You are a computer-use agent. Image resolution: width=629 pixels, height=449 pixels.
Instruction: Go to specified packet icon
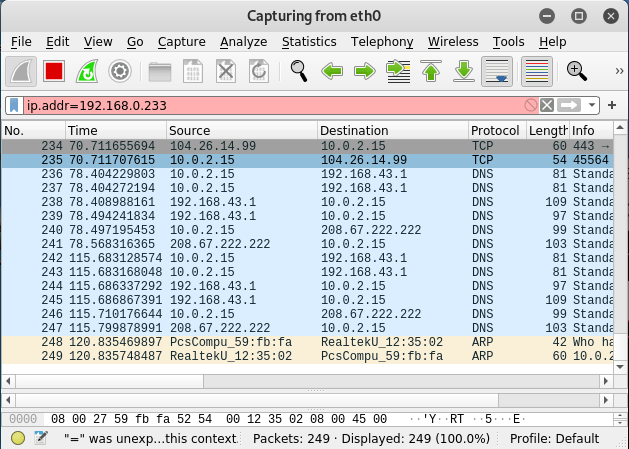pyautogui.click(x=397, y=71)
